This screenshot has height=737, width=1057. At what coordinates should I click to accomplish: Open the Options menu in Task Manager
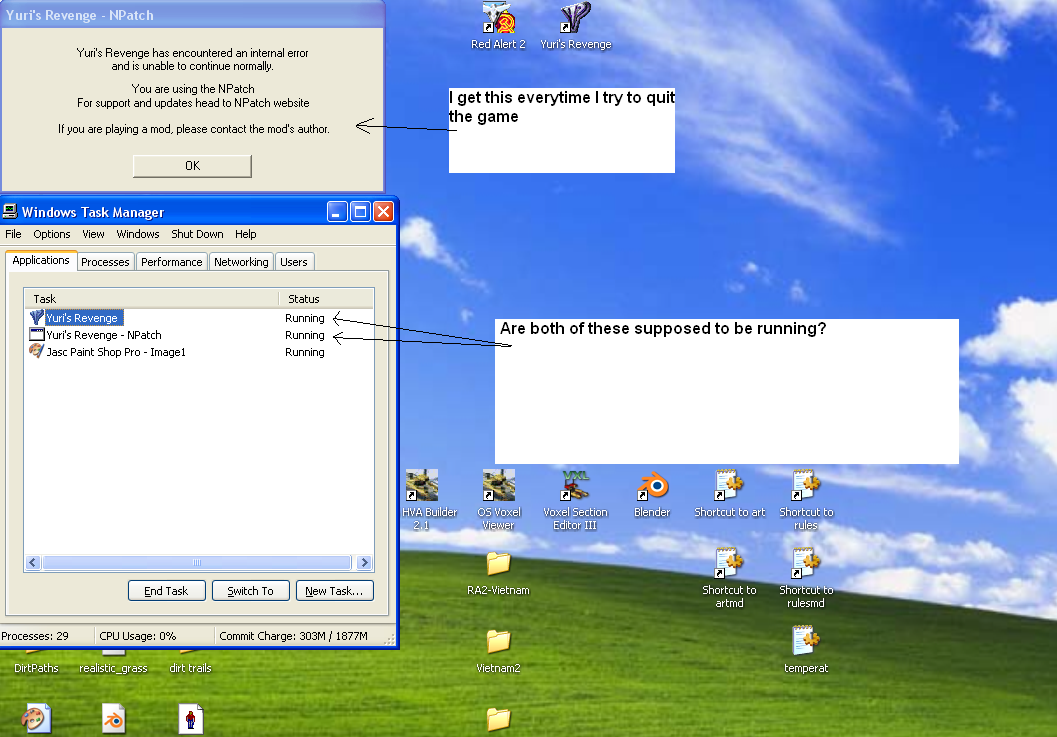[52, 234]
